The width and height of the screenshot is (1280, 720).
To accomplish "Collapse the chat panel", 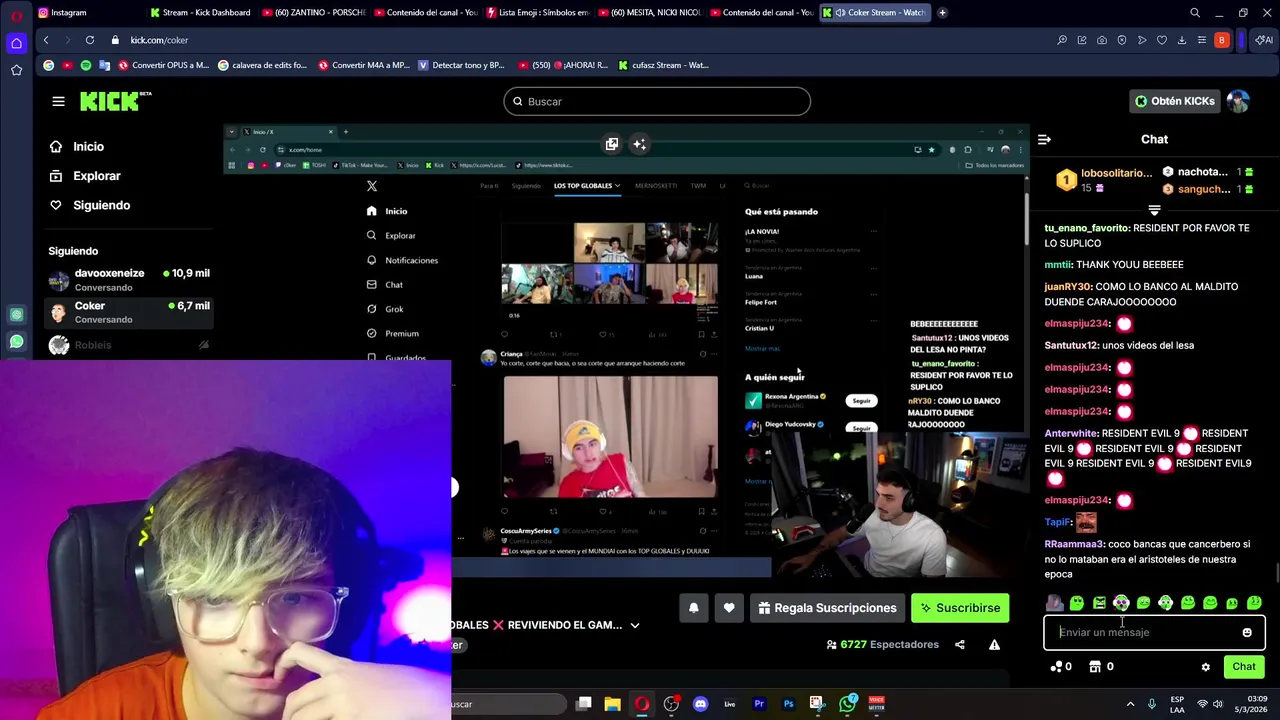I will click(x=1044, y=140).
